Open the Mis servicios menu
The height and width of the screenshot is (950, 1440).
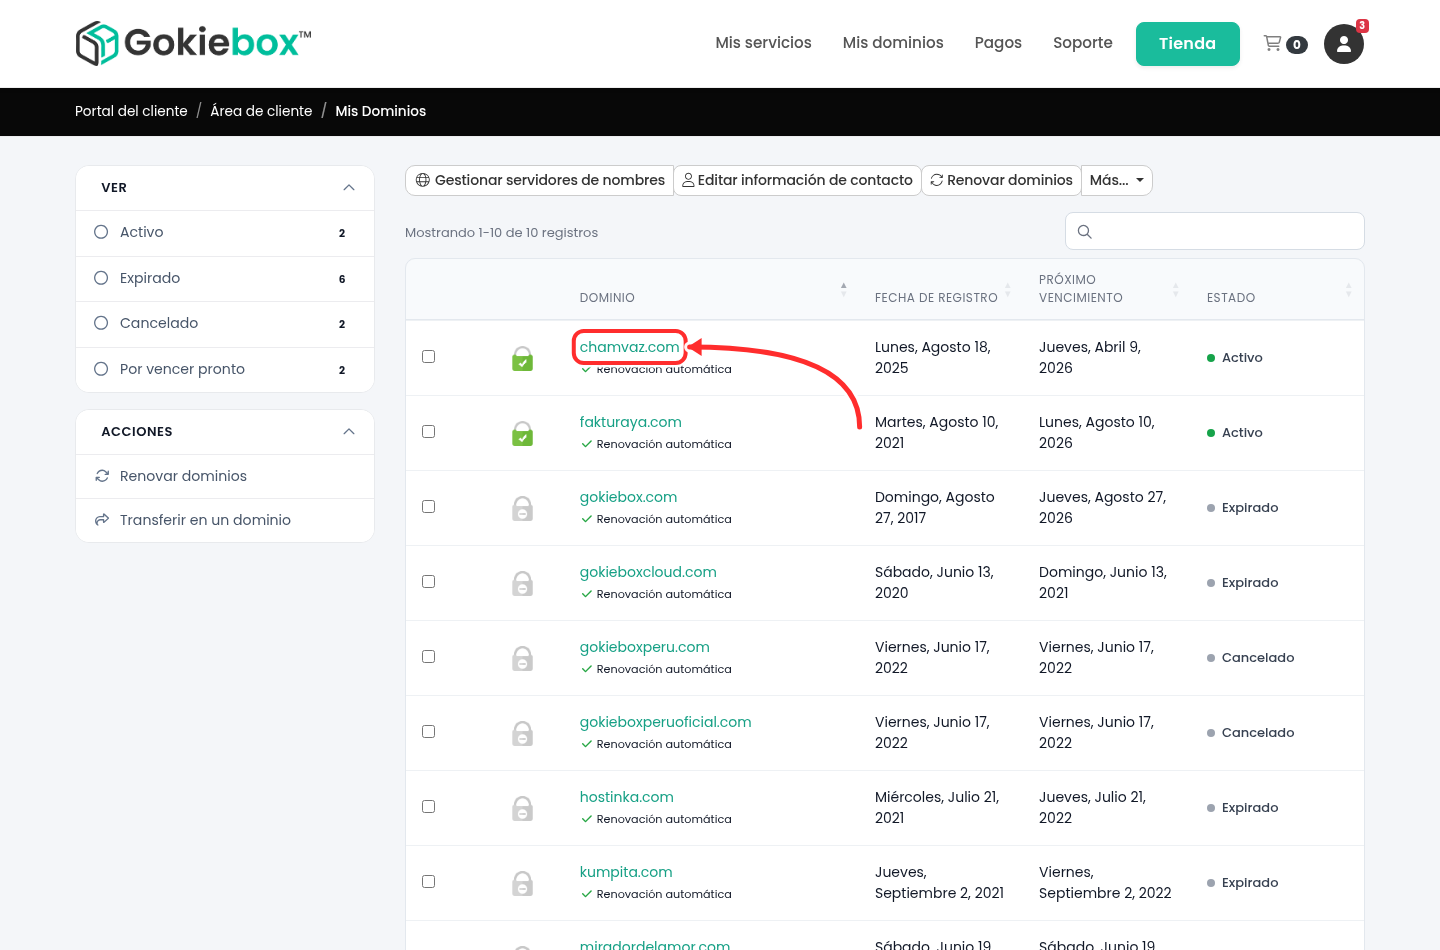(x=763, y=43)
